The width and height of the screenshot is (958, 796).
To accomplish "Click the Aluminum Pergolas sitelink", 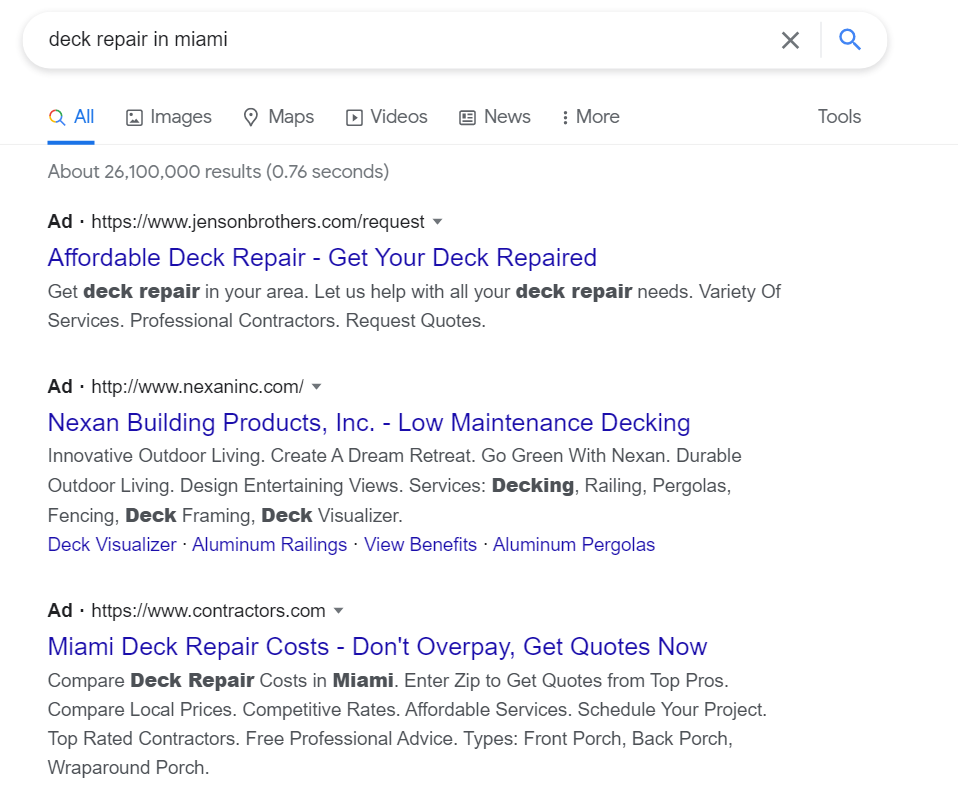I will tap(574, 544).
